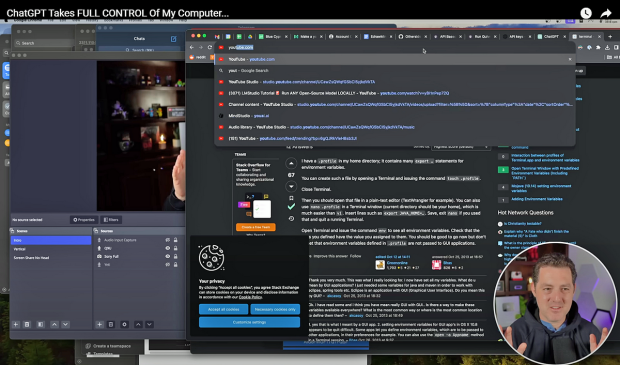Move selected source up with chevron
The image size is (620, 365).
click(x=138, y=324)
